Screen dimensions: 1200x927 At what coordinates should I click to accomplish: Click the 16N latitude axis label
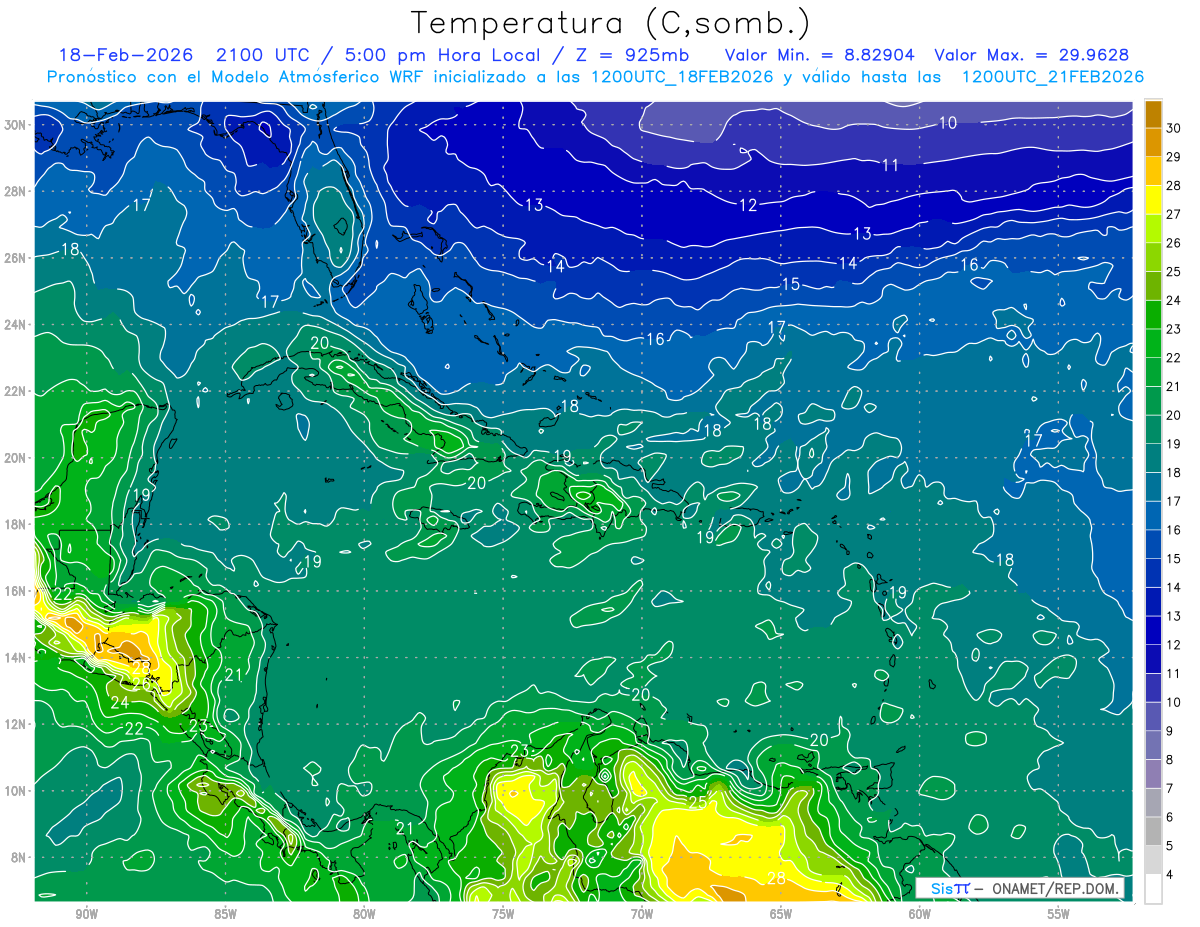point(16,591)
